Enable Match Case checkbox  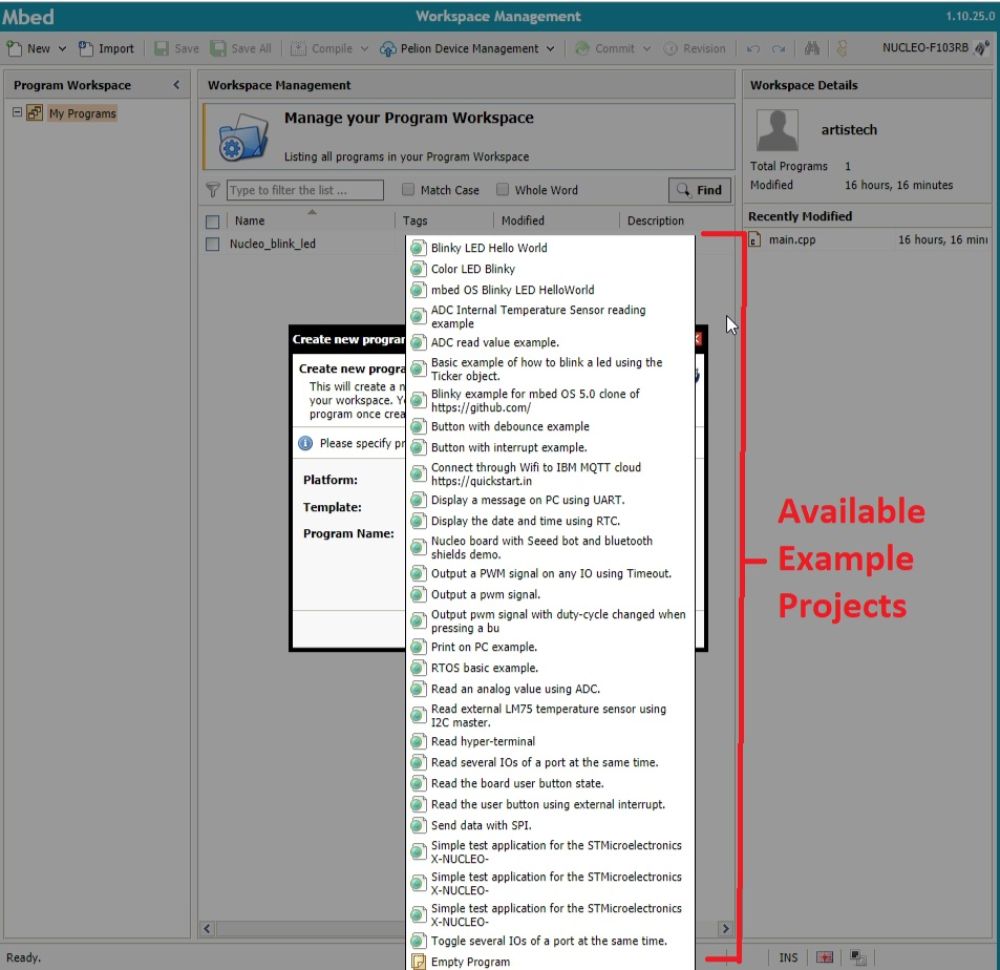(x=408, y=189)
